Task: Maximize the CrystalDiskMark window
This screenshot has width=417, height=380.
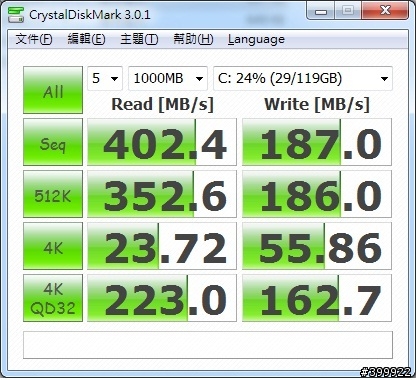Action: 348,11
